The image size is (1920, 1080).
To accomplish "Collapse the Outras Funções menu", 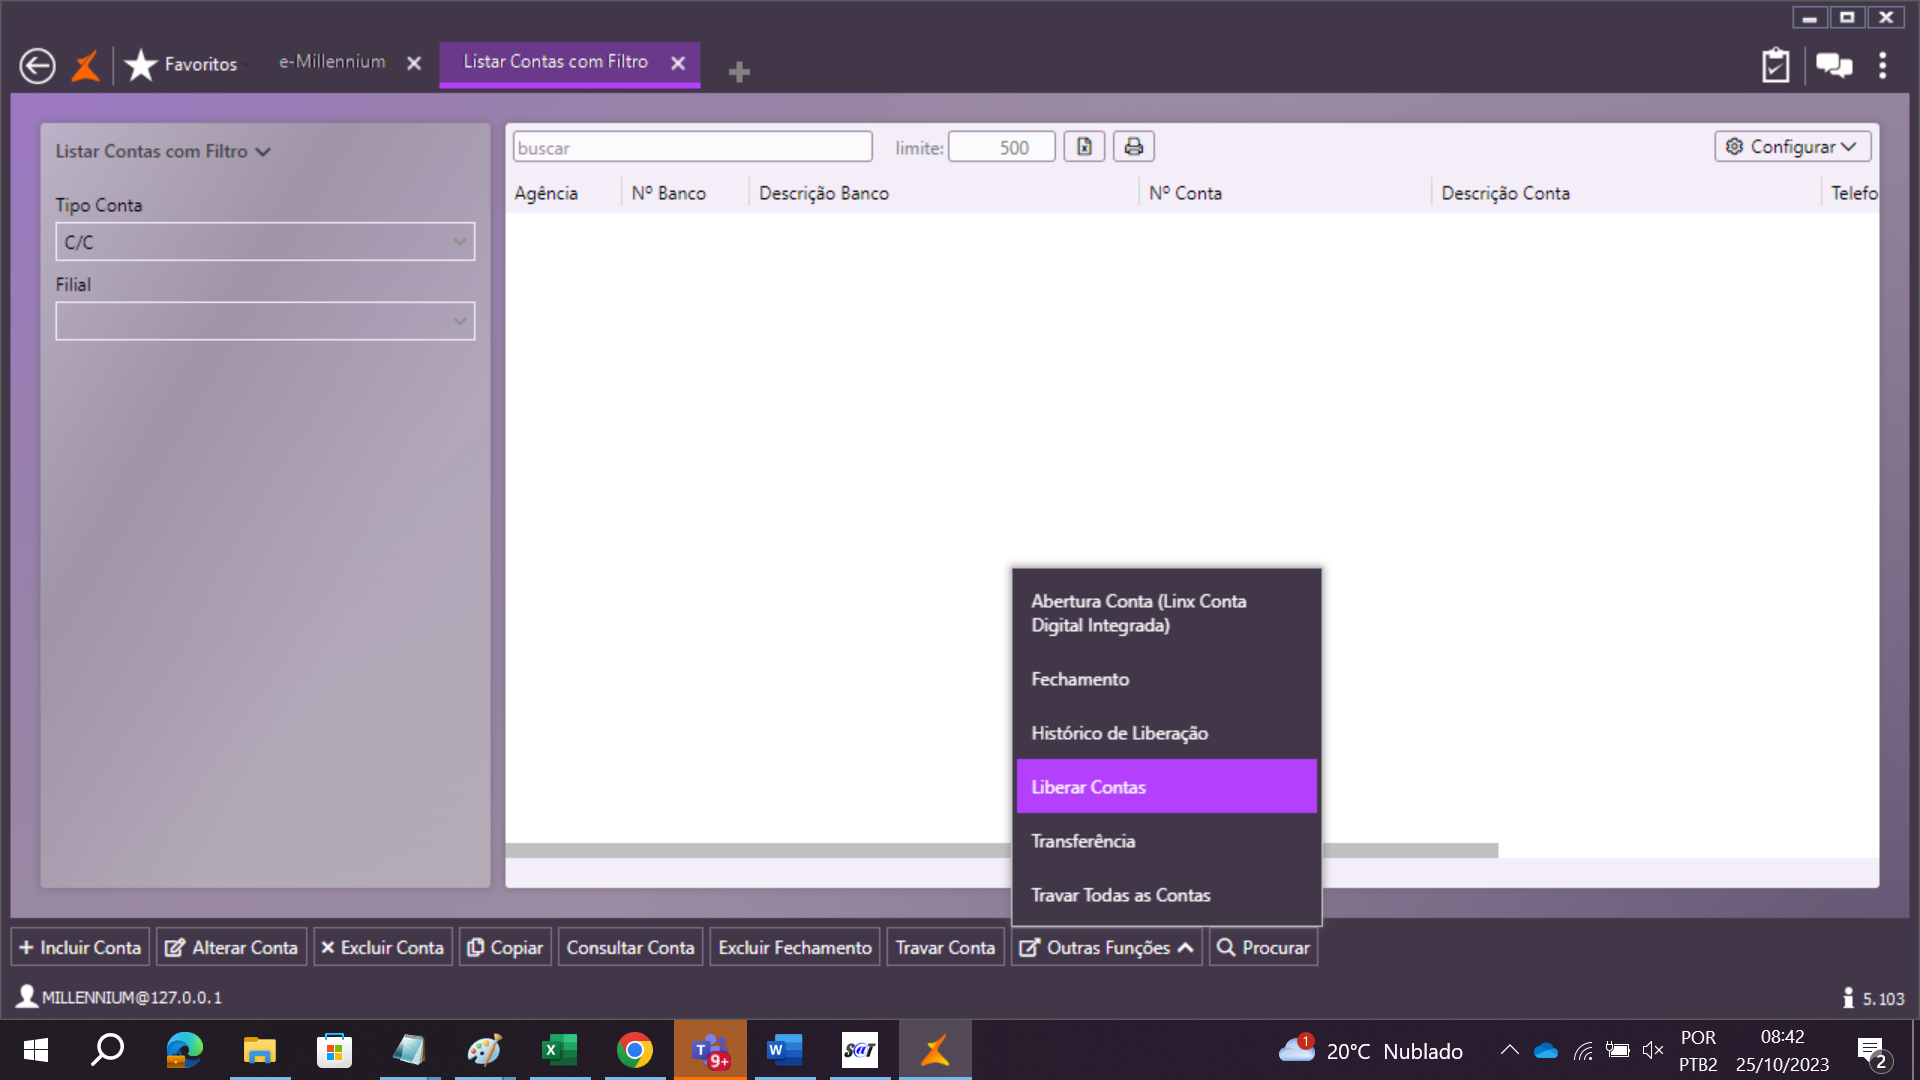I will [1107, 947].
